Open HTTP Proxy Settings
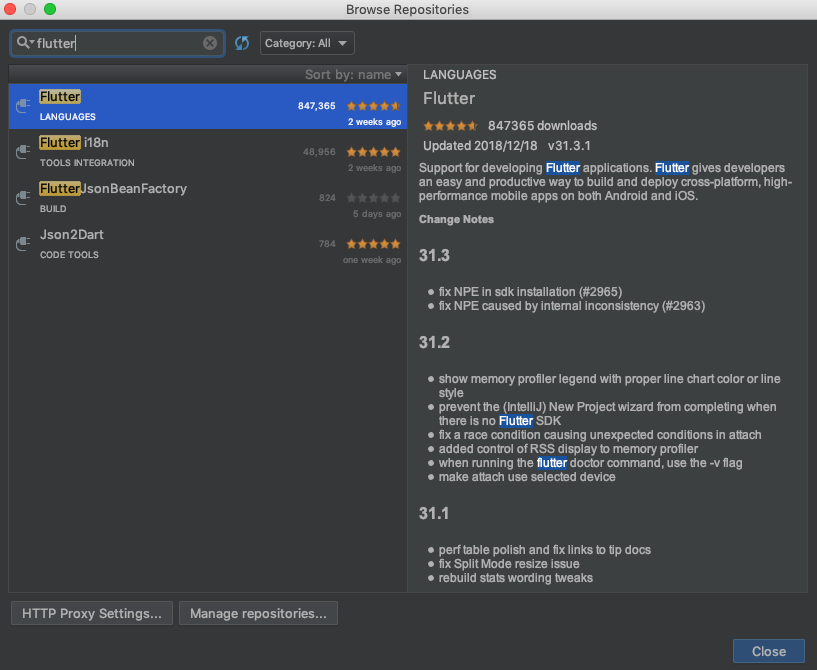 [92, 613]
